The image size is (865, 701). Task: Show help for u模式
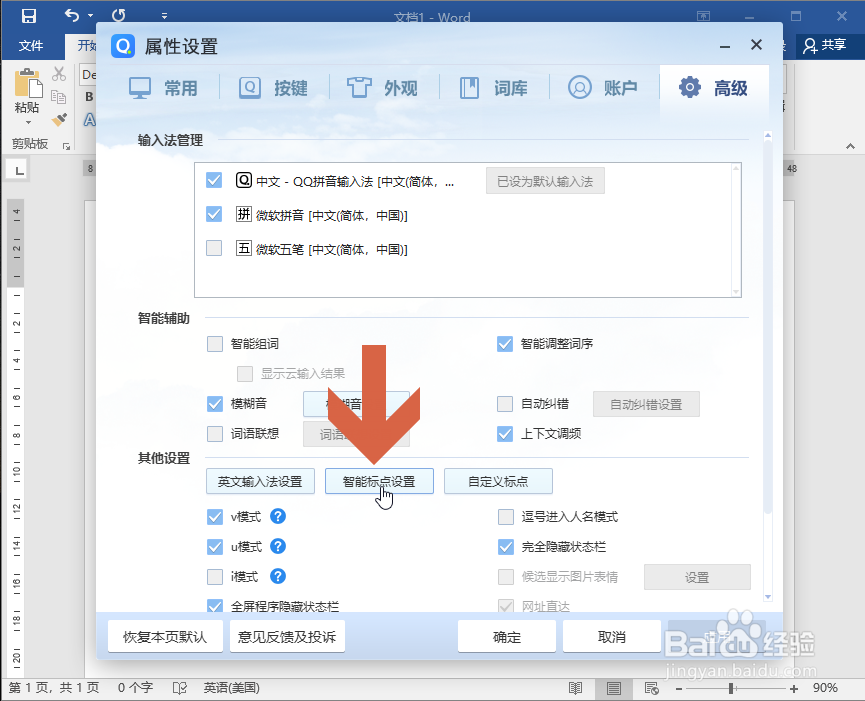(x=278, y=546)
